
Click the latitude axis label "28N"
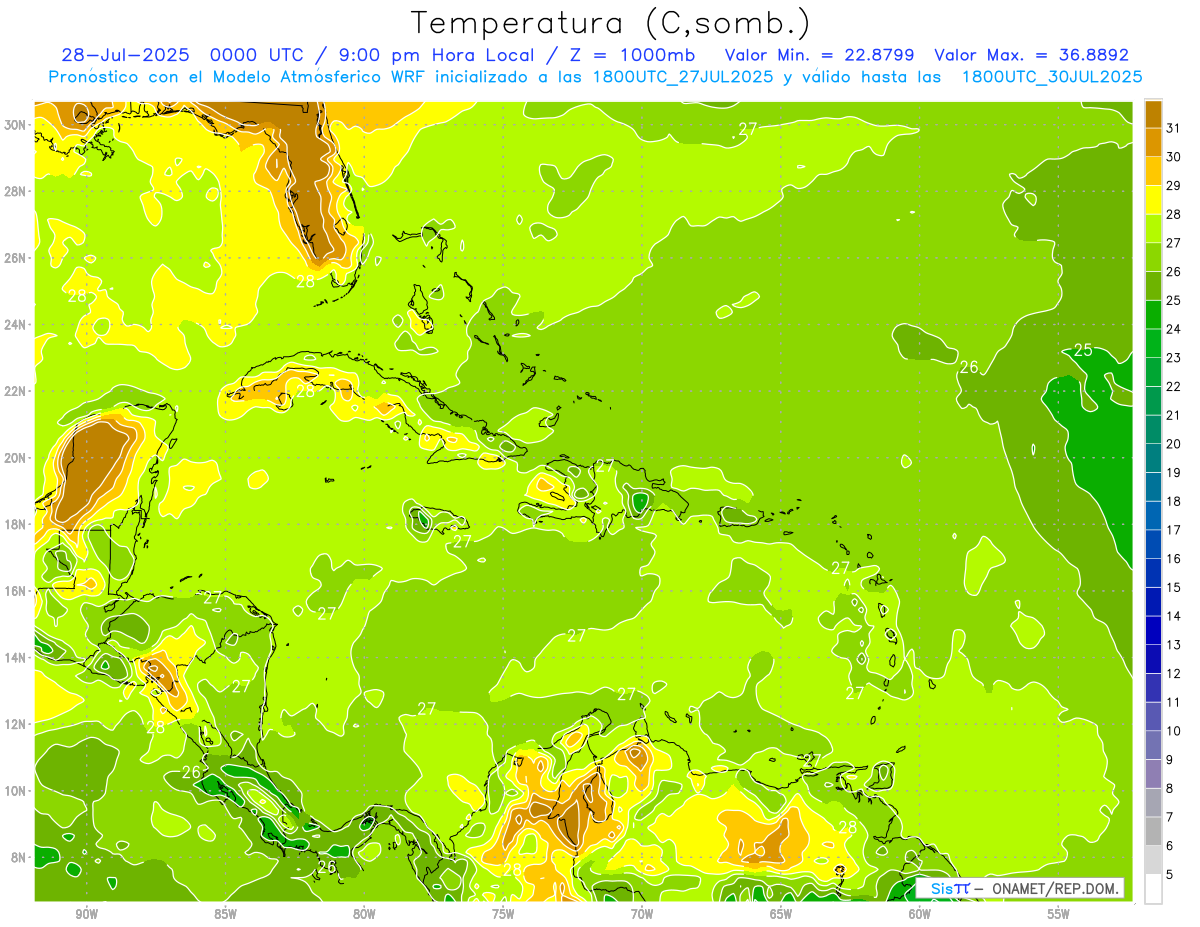[x=16, y=191]
